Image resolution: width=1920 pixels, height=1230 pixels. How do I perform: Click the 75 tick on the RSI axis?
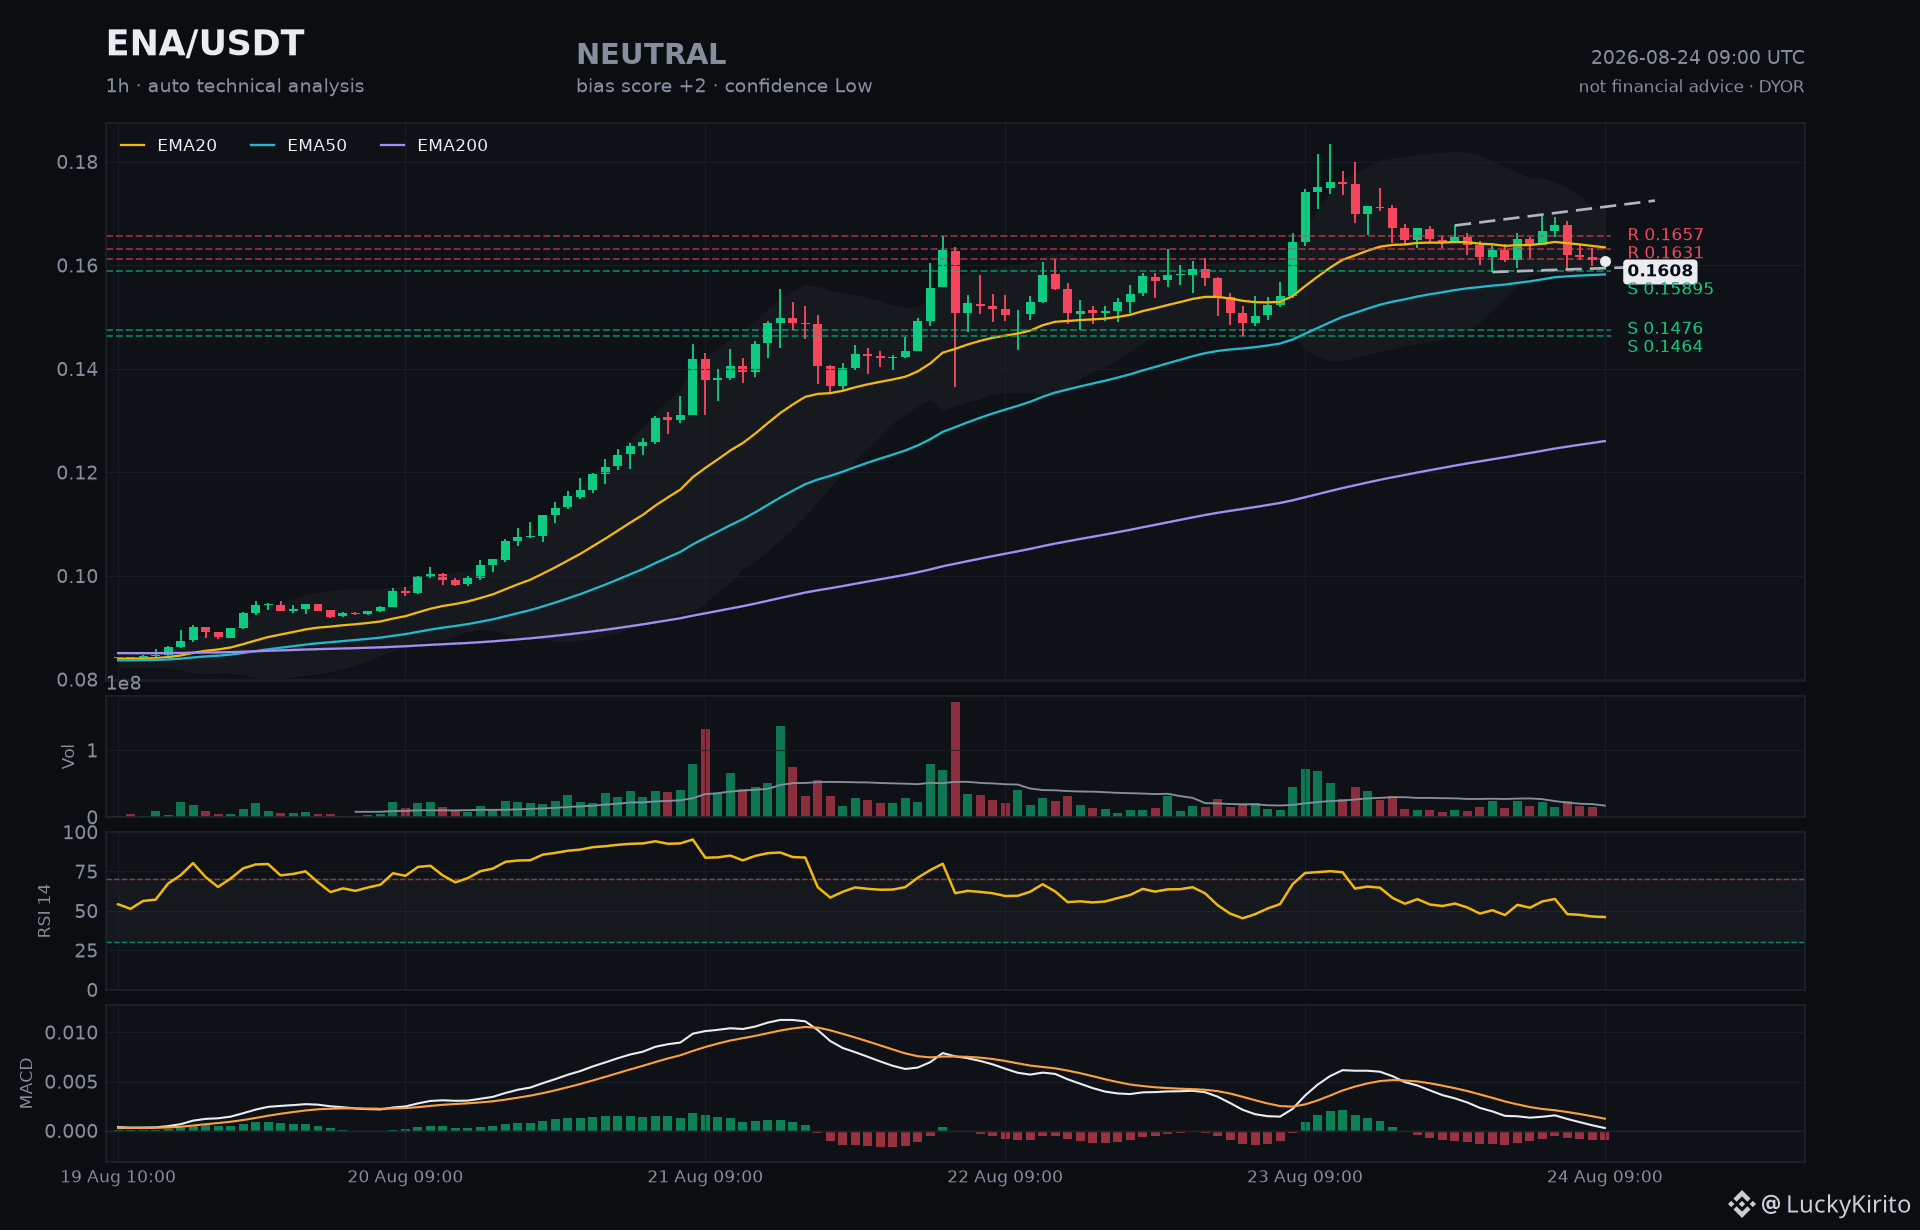pos(87,872)
